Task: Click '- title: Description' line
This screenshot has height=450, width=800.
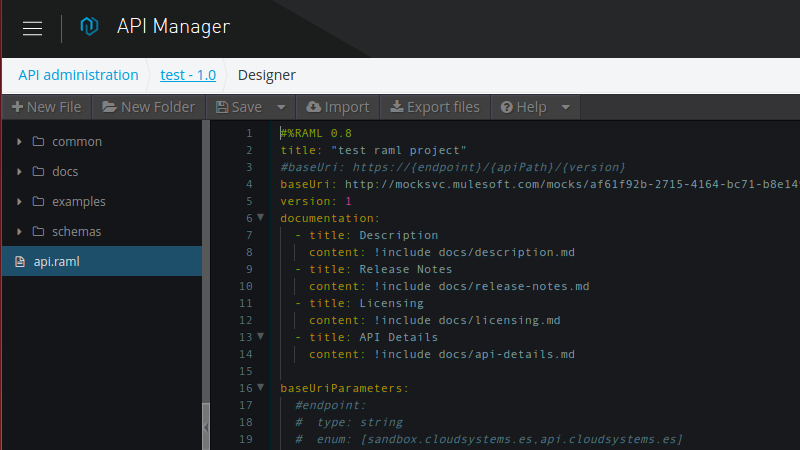Action: pyautogui.click(x=366, y=235)
